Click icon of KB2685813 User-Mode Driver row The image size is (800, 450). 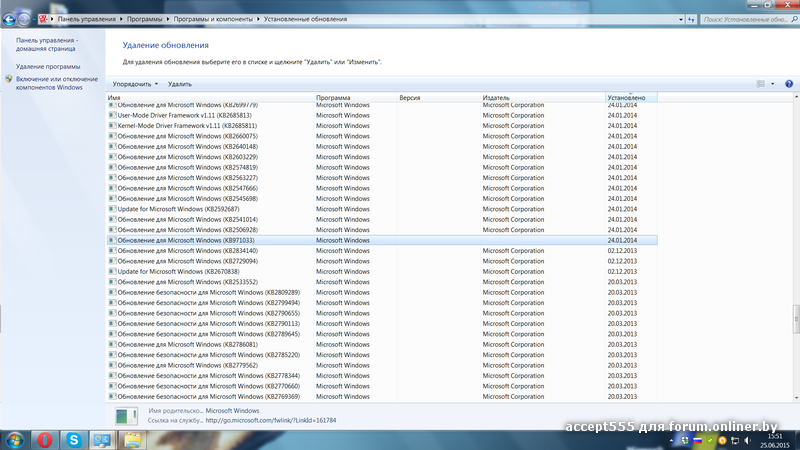point(112,115)
